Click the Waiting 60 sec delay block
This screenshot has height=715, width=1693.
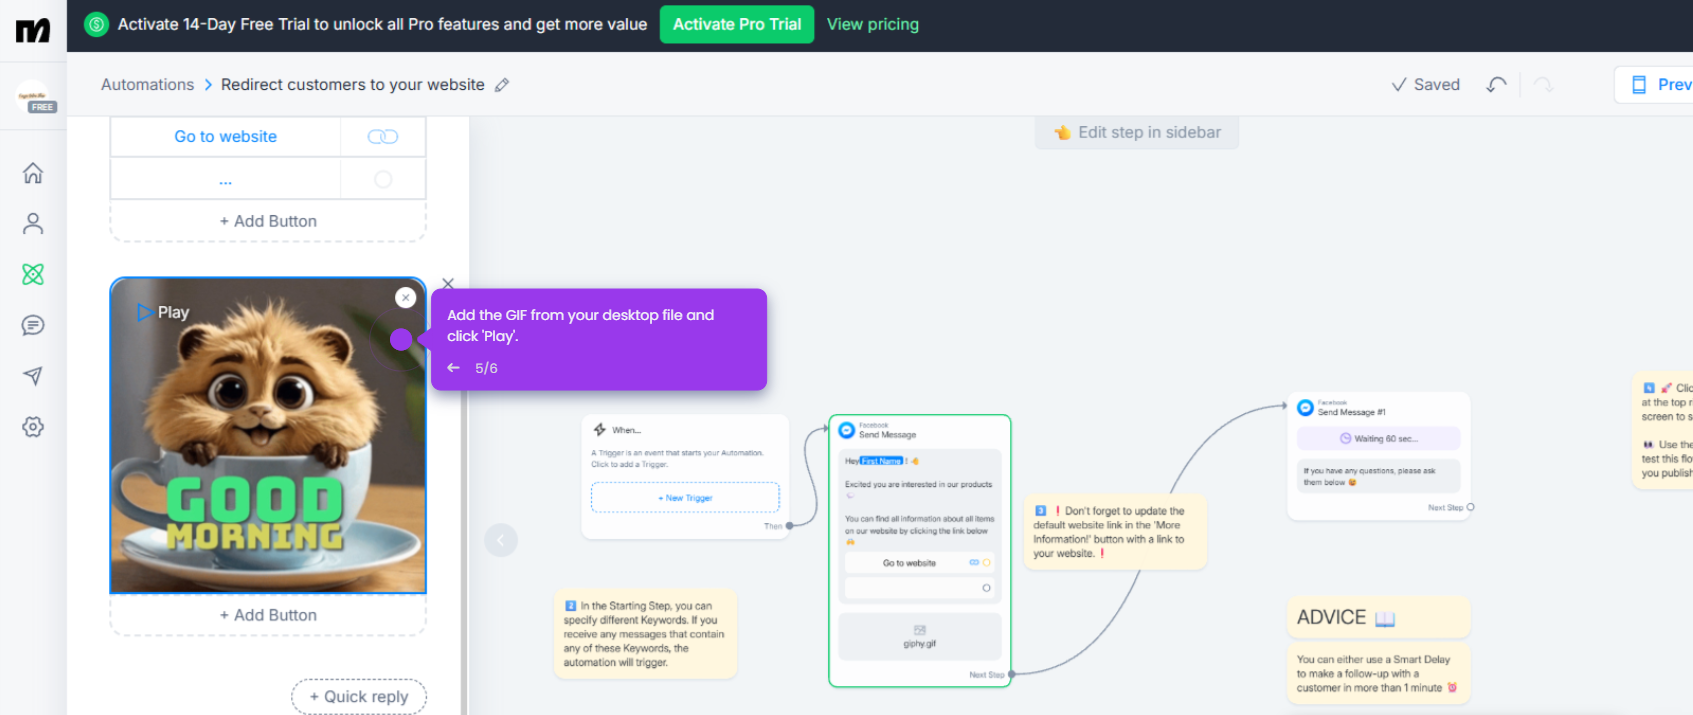pyautogui.click(x=1378, y=438)
